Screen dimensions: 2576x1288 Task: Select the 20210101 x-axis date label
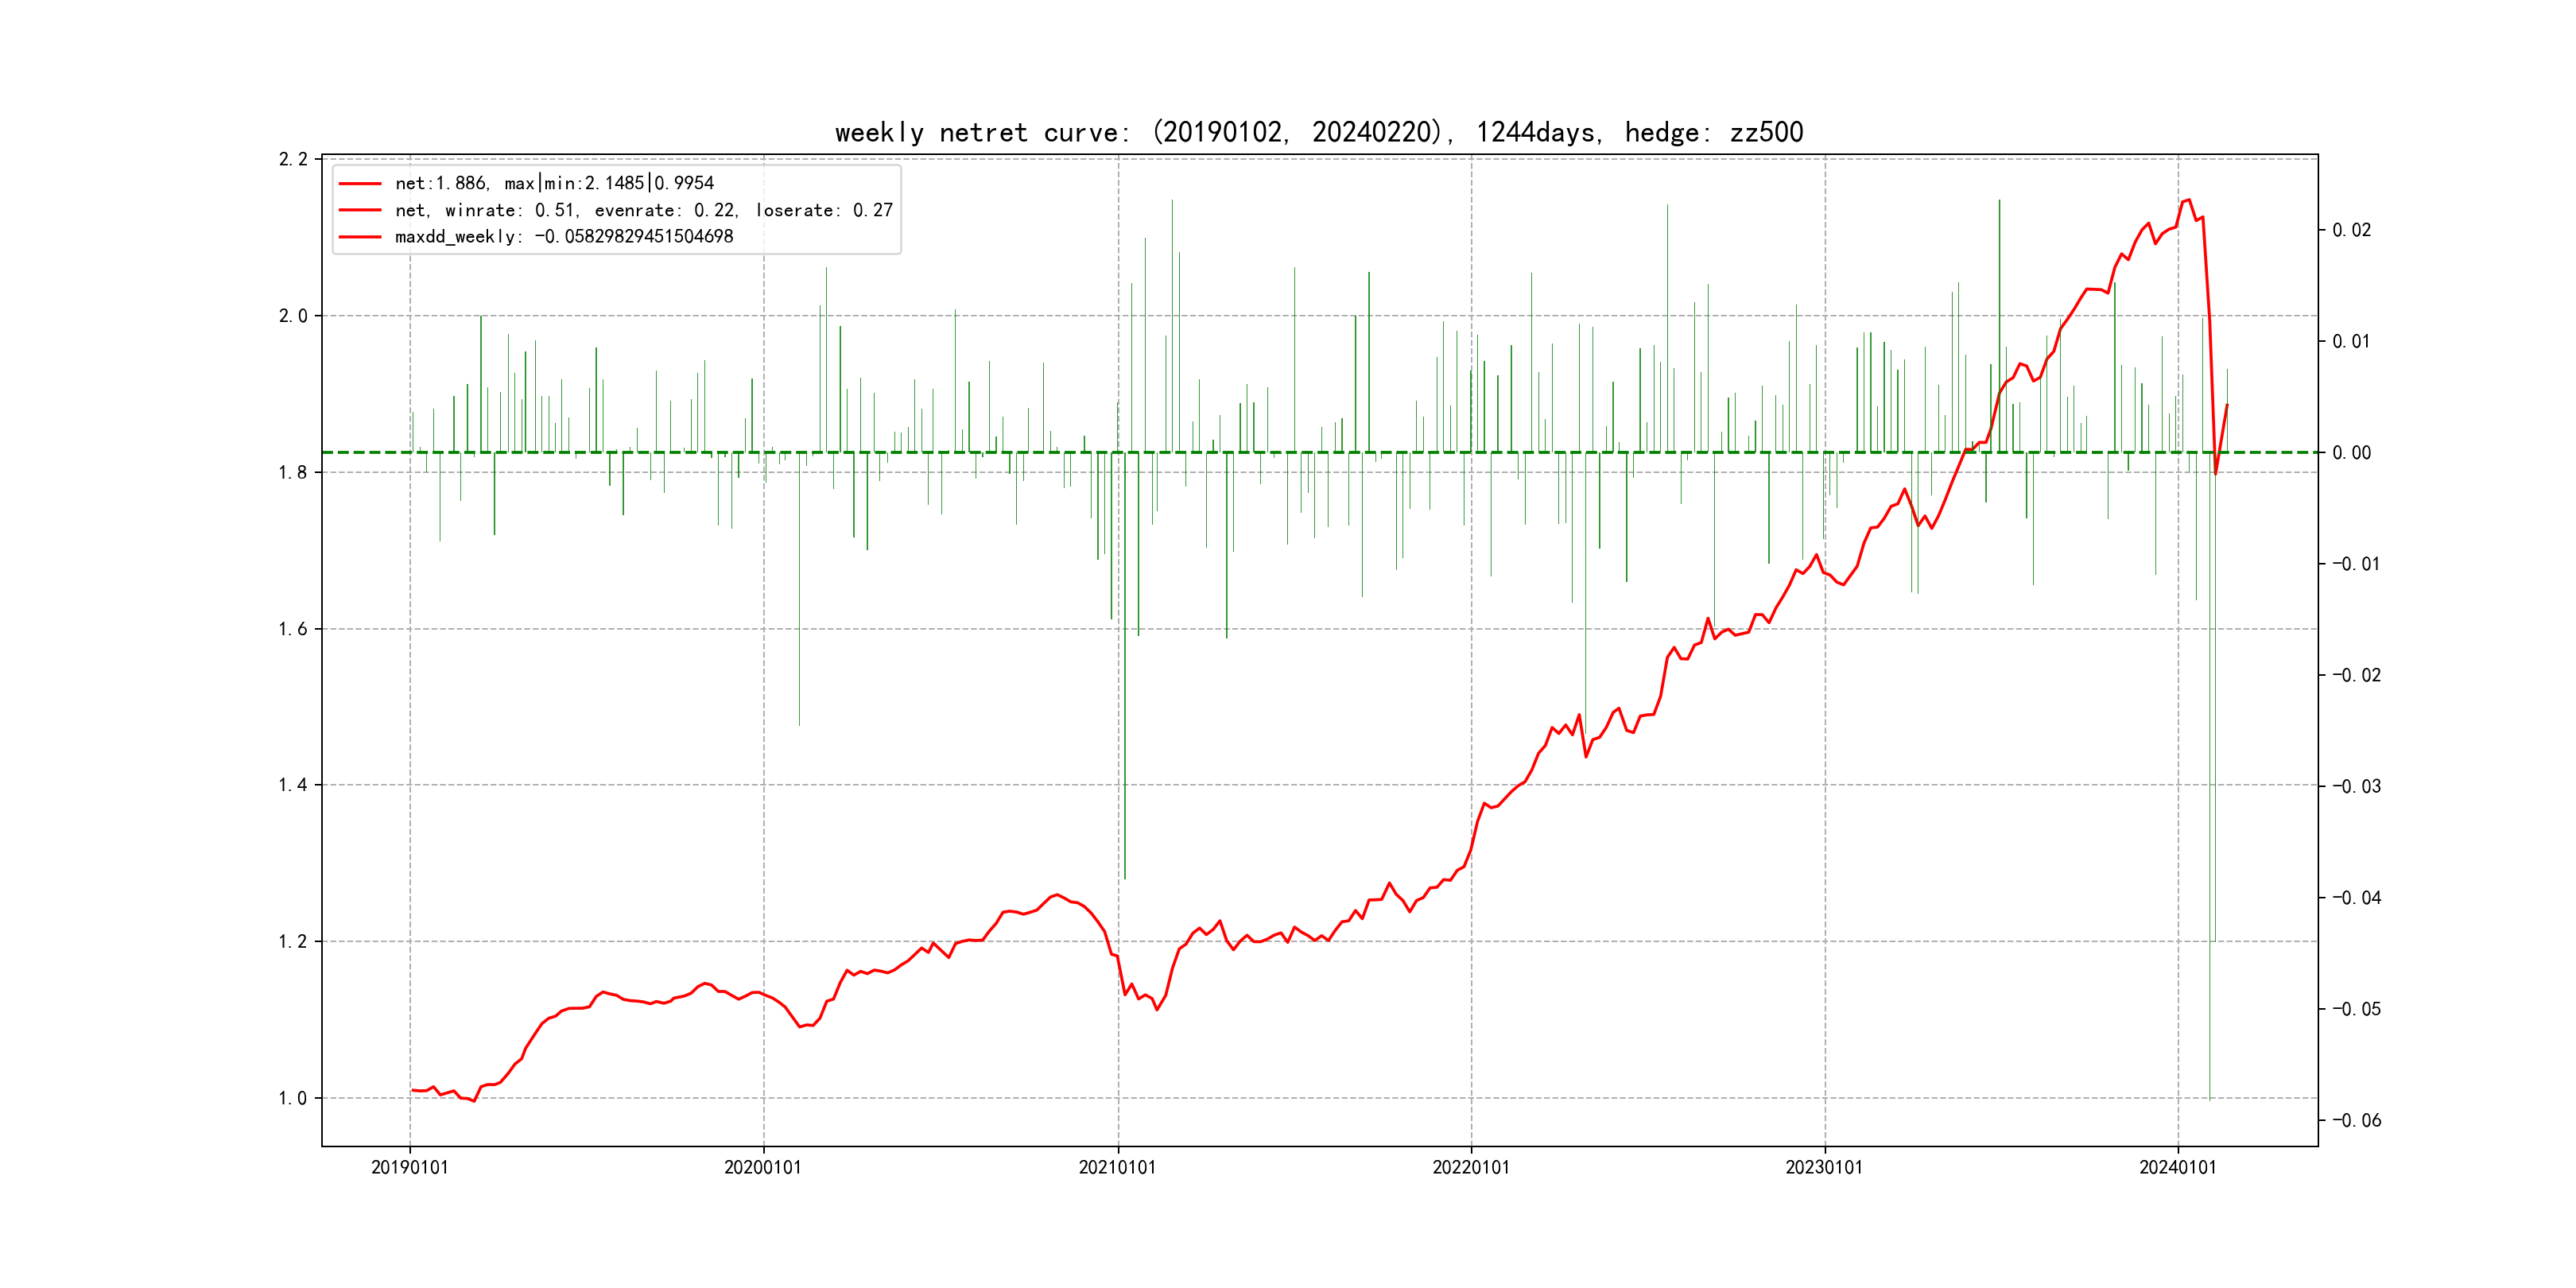(x=1117, y=1168)
